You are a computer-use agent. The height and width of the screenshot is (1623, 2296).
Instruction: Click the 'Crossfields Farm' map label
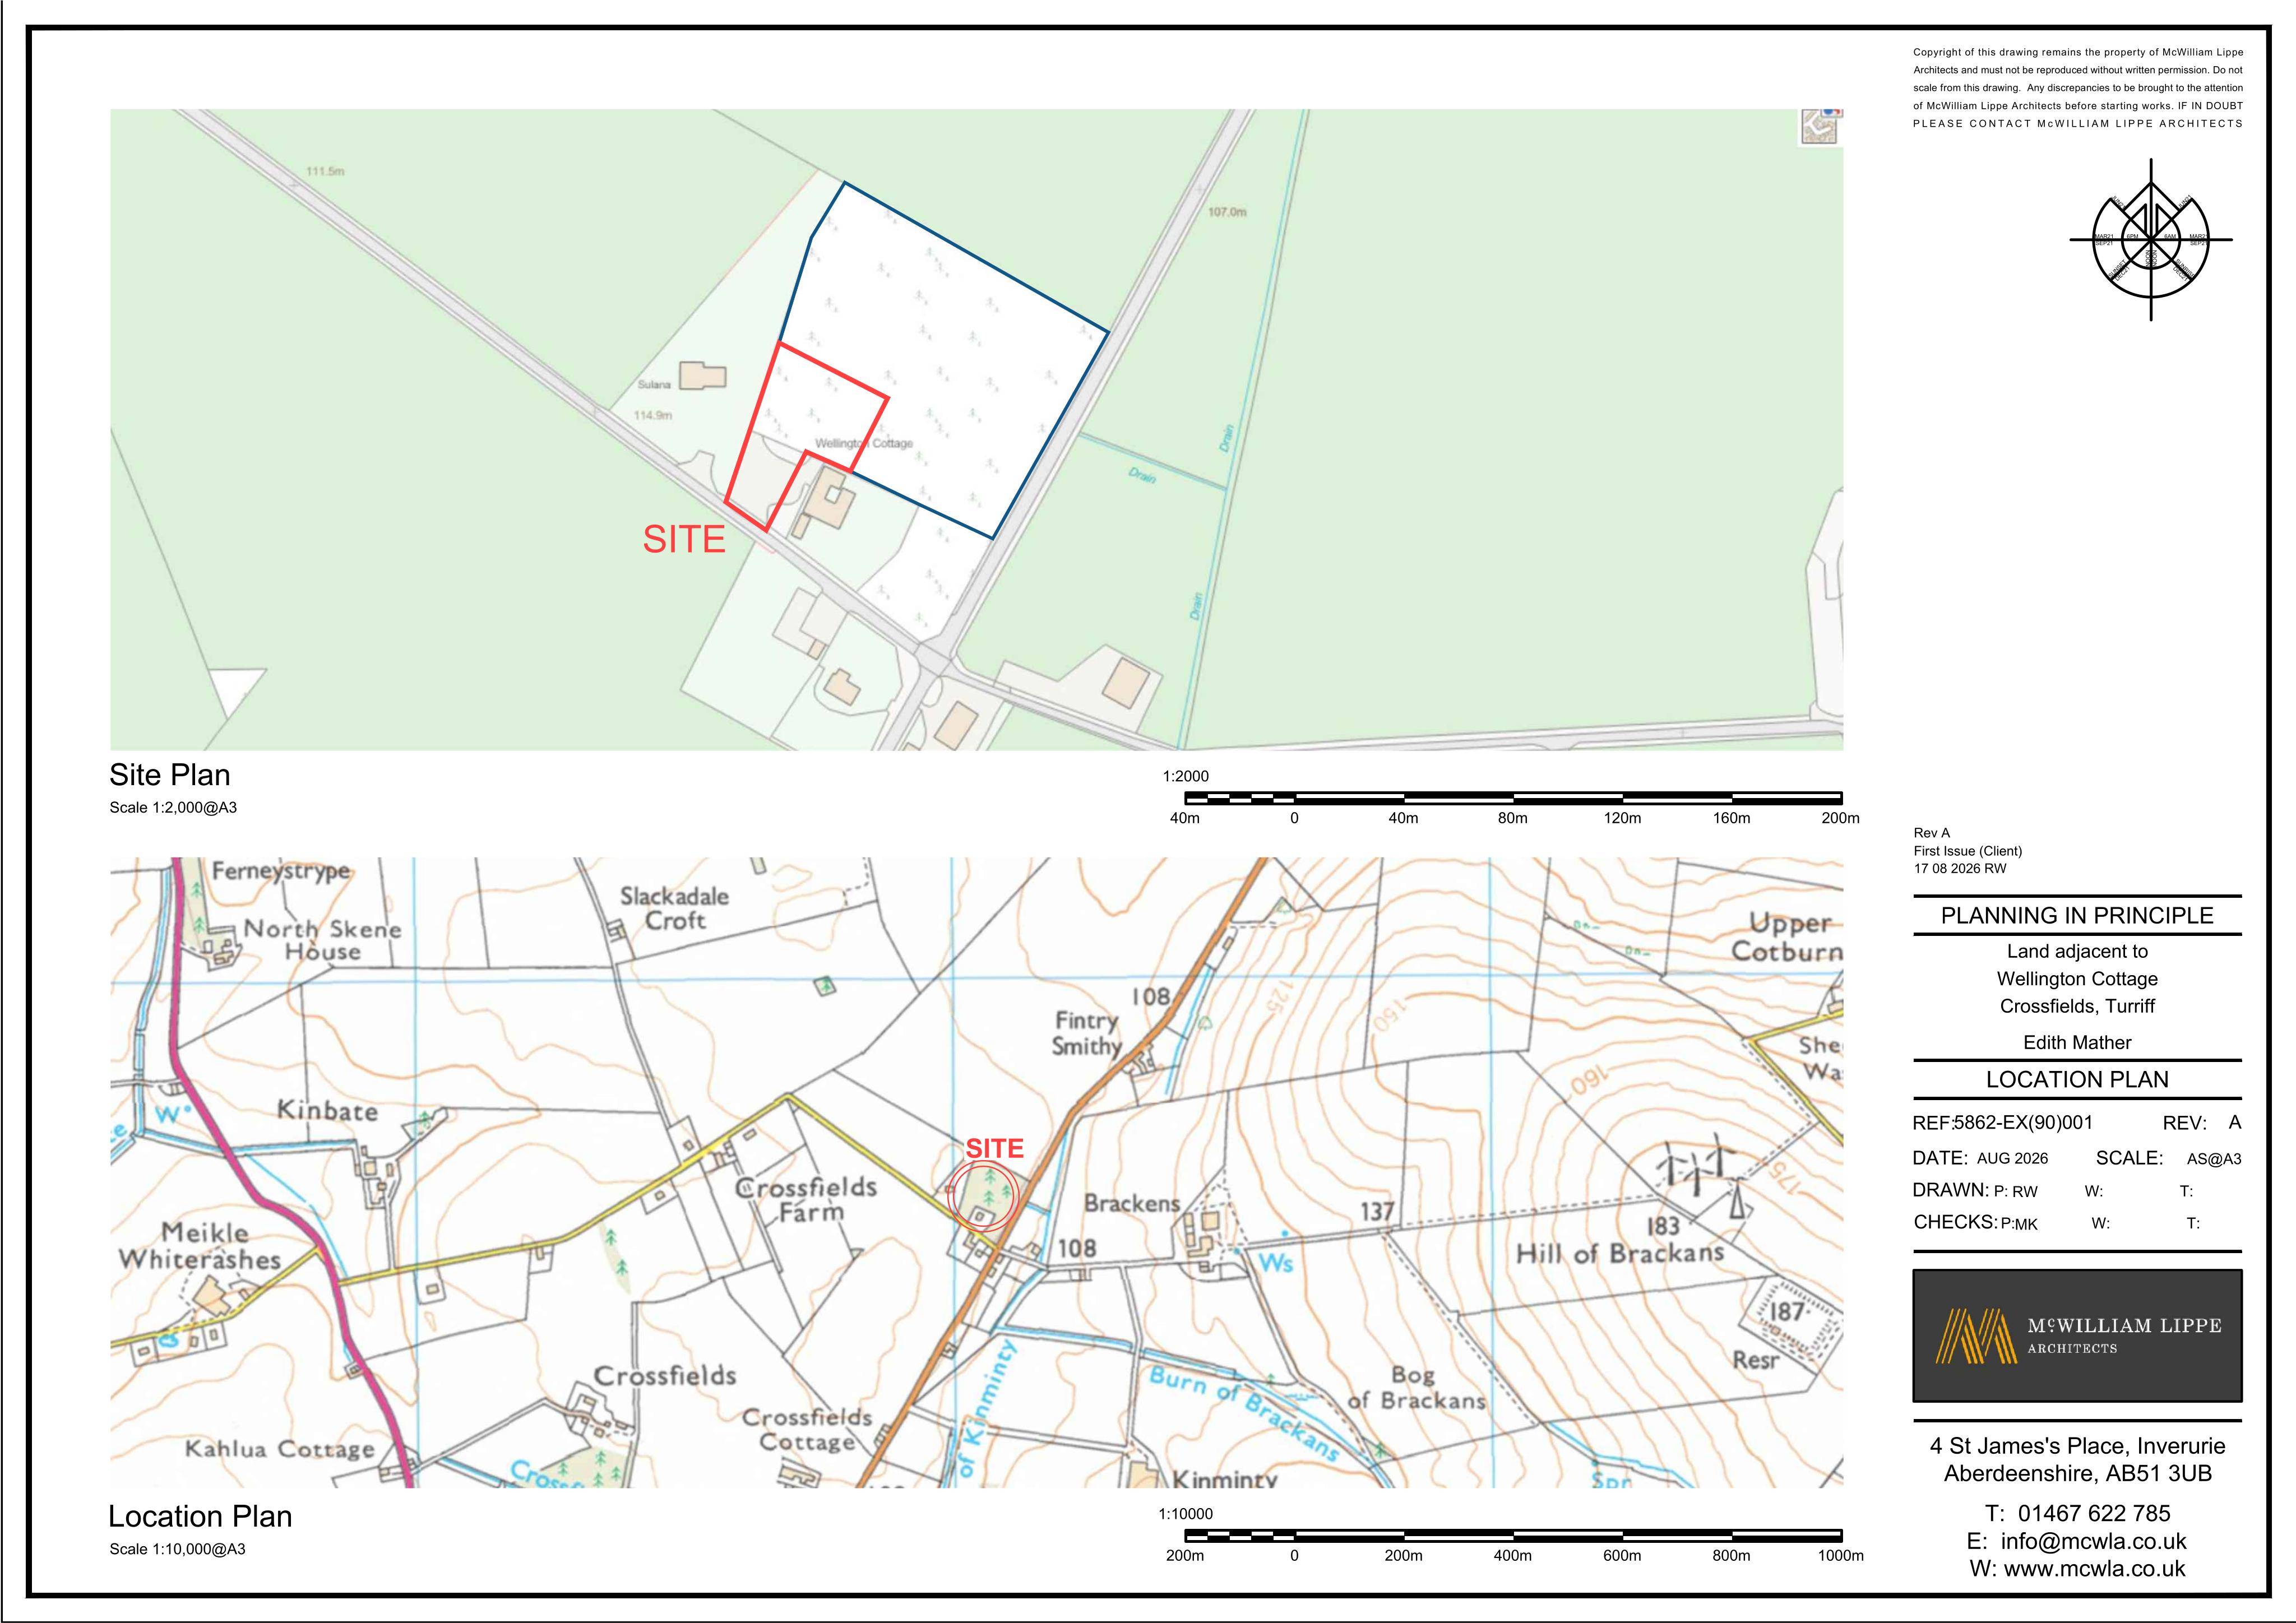(807, 1200)
